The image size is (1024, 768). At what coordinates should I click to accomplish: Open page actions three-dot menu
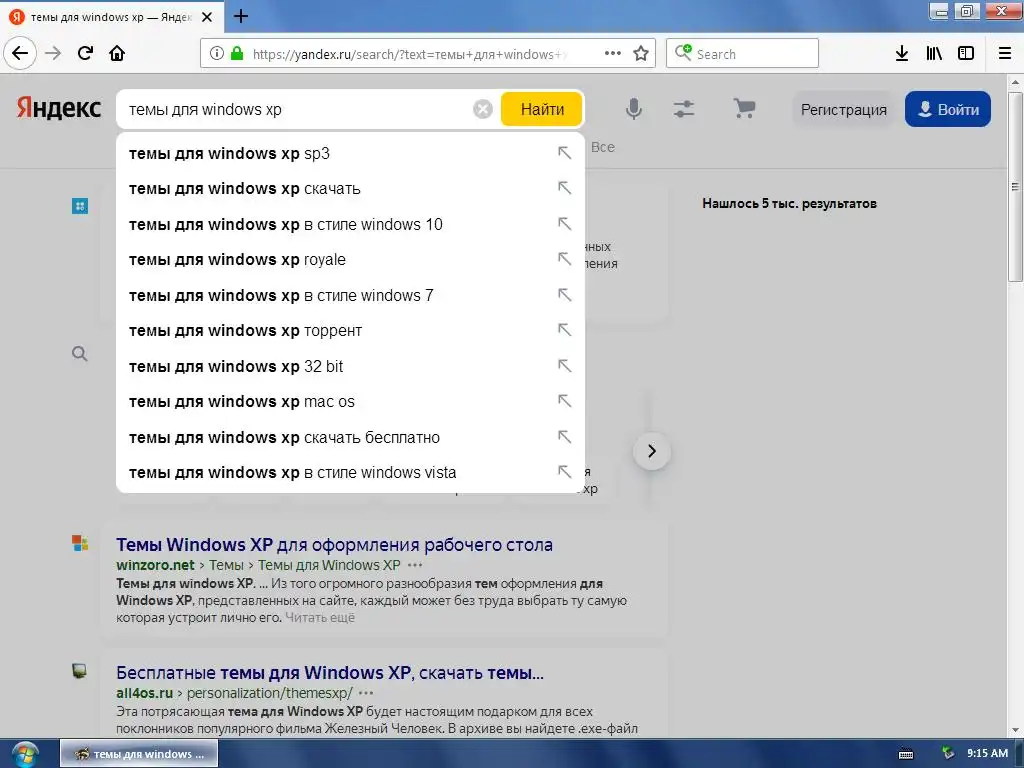(x=613, y=53)
